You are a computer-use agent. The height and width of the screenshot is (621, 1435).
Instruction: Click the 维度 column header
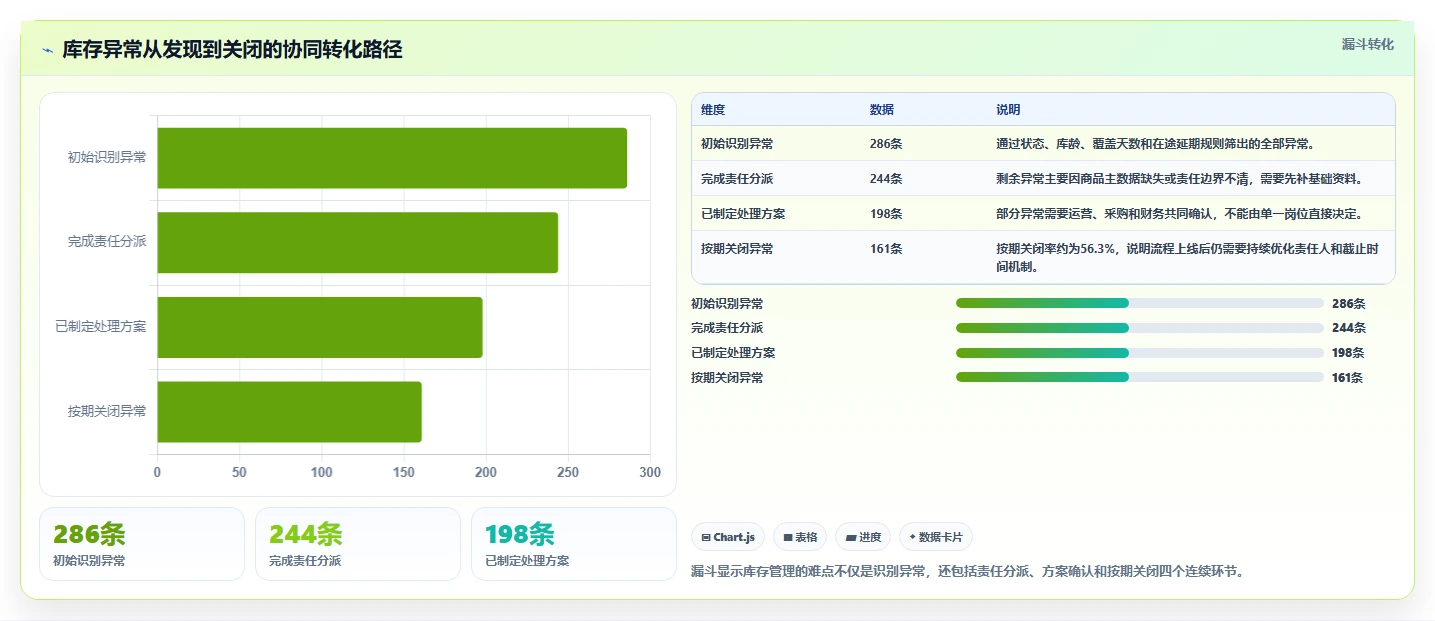click(x=713, y=110)
